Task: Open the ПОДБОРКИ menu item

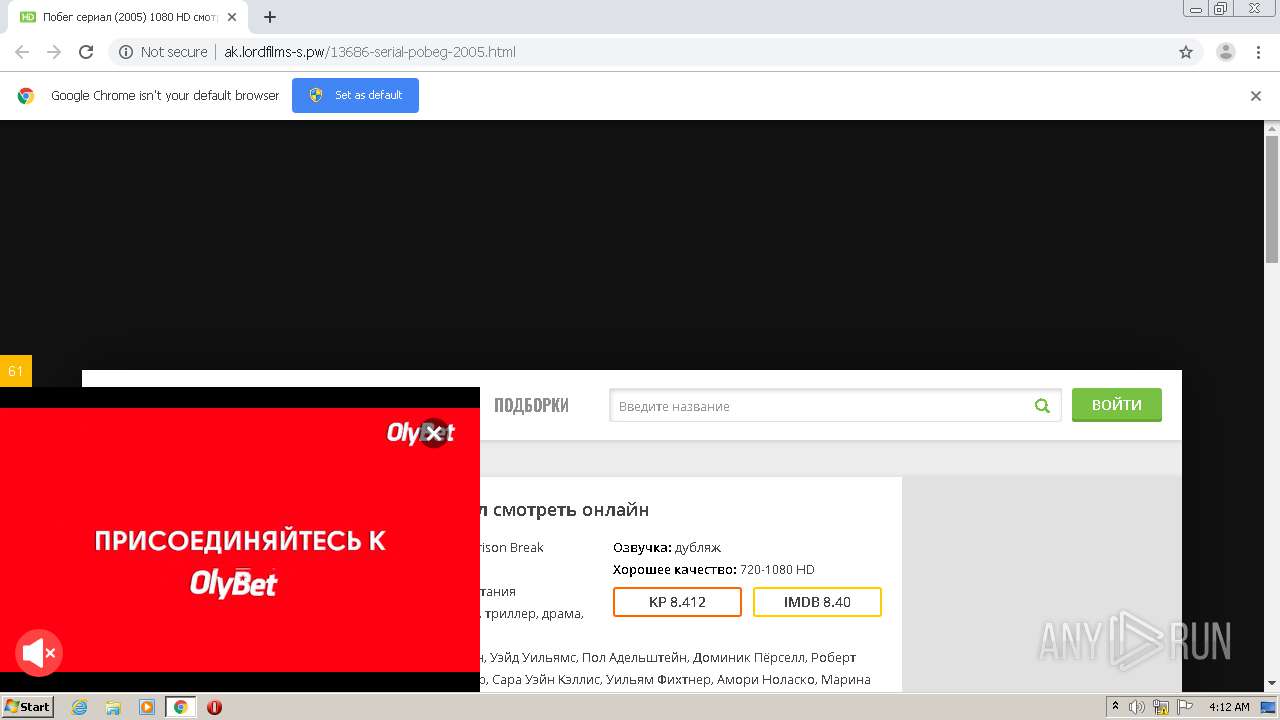Action: point(531,405)
